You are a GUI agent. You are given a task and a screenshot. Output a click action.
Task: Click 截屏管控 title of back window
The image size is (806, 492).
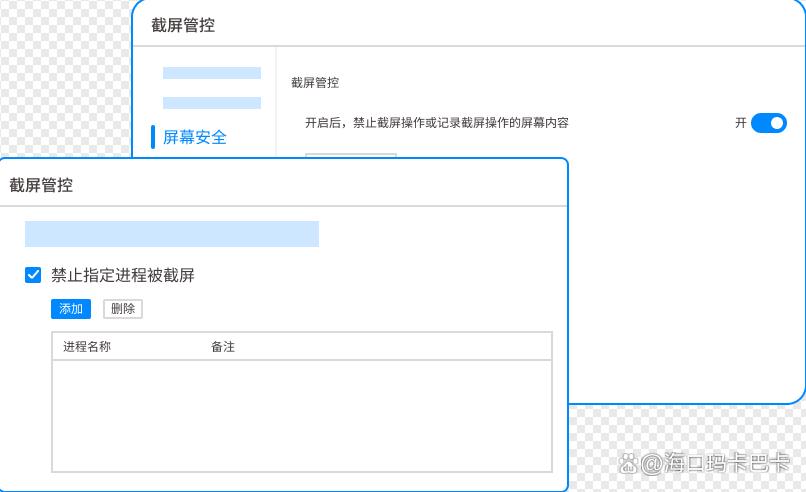pyautogui.click(x=183, y=25)
